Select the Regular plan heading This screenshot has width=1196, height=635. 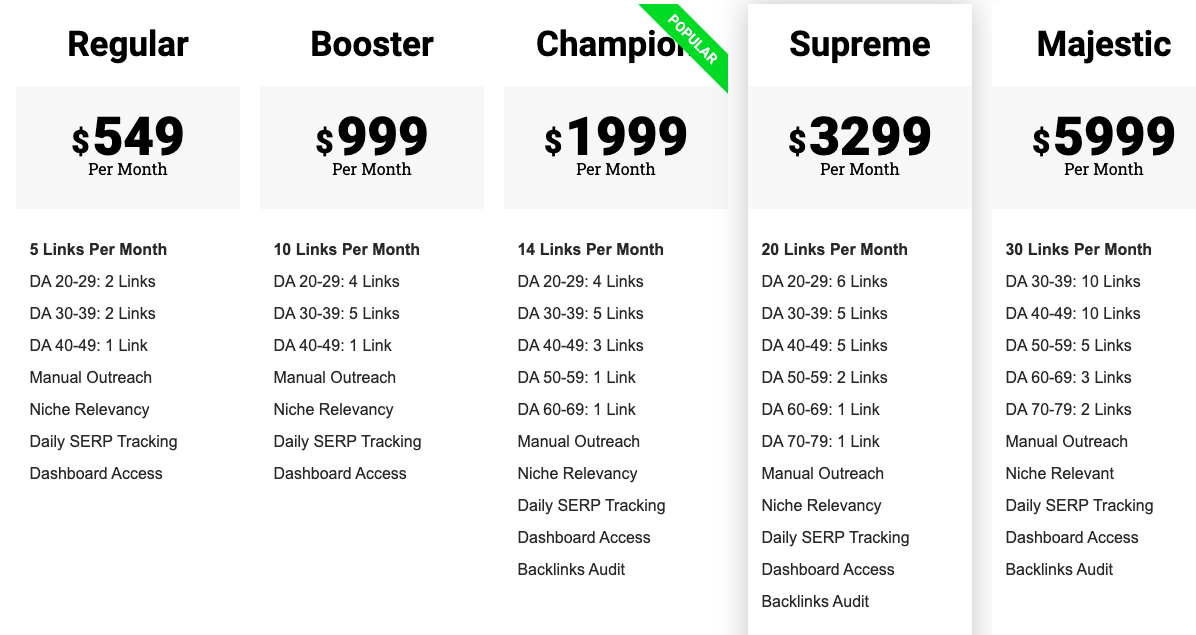tap(128, 44)
